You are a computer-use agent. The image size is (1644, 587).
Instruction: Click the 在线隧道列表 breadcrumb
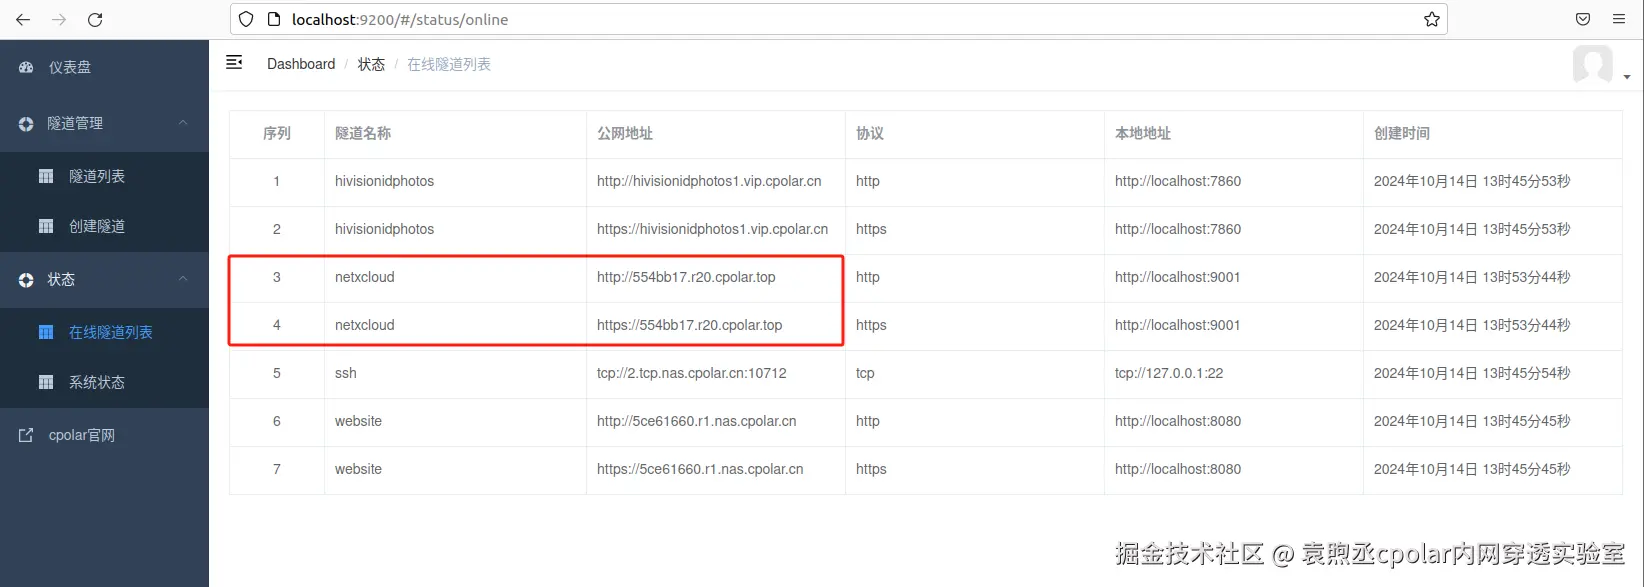[x=449, y=64]
